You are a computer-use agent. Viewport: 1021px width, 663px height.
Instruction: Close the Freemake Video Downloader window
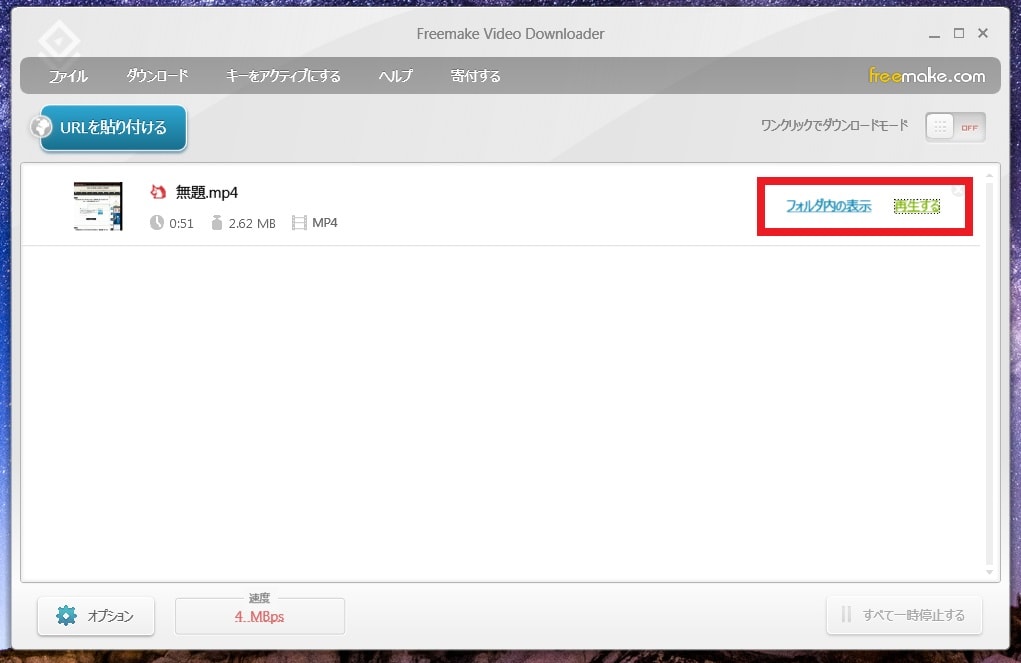[983, 33]
